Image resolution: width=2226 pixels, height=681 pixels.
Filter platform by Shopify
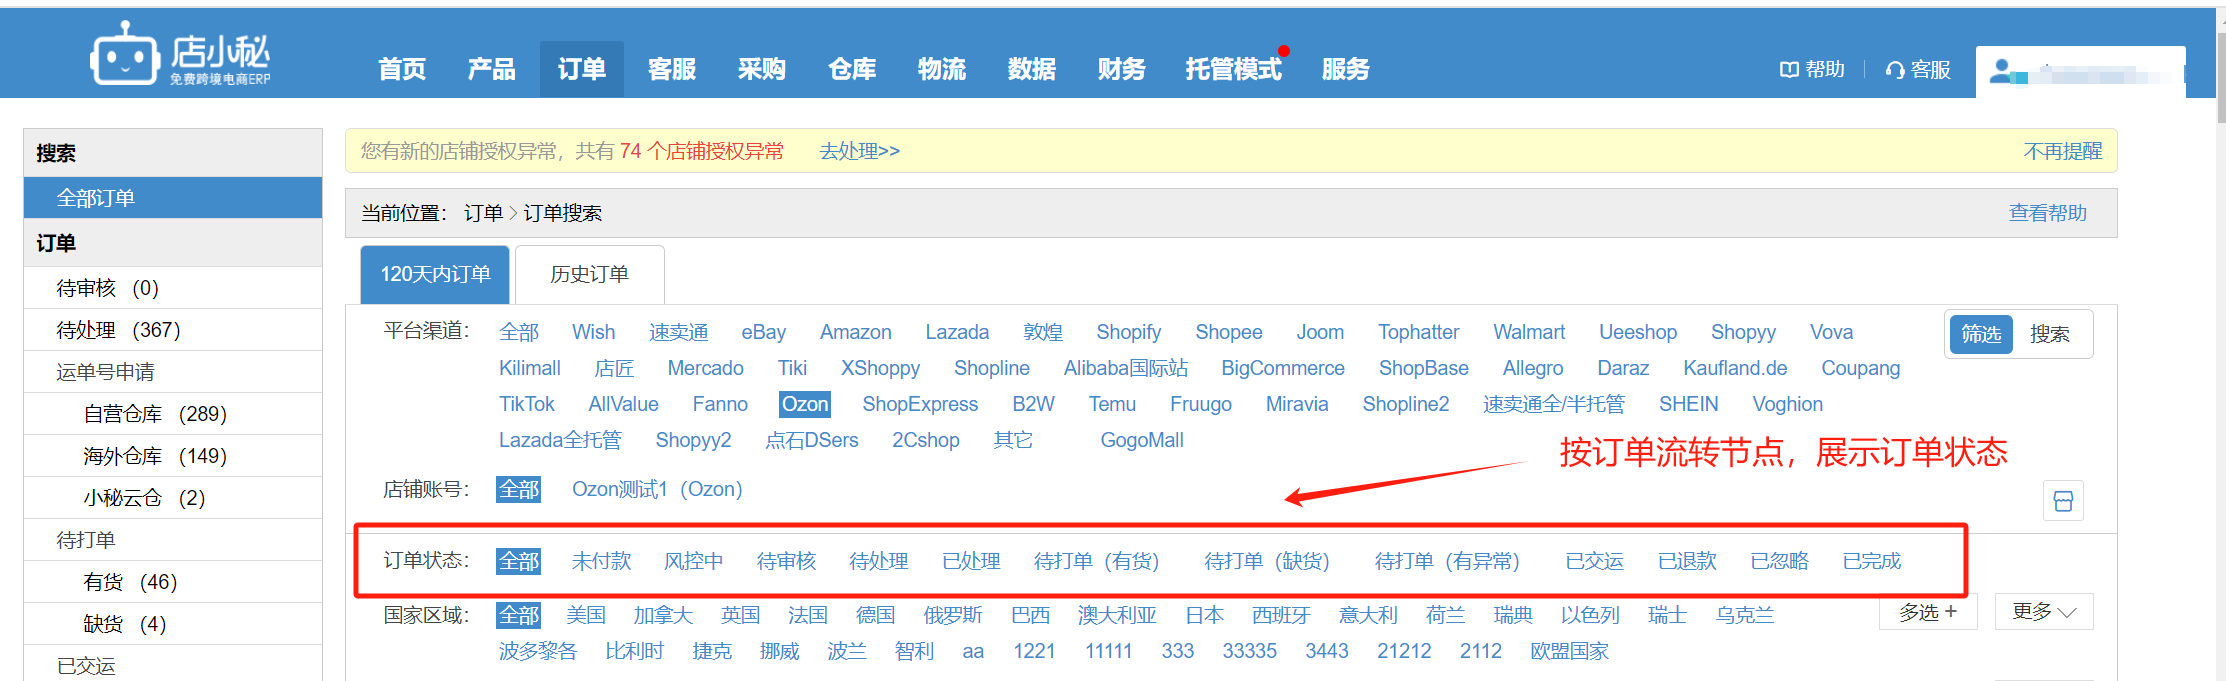[x=1129, y=332]
